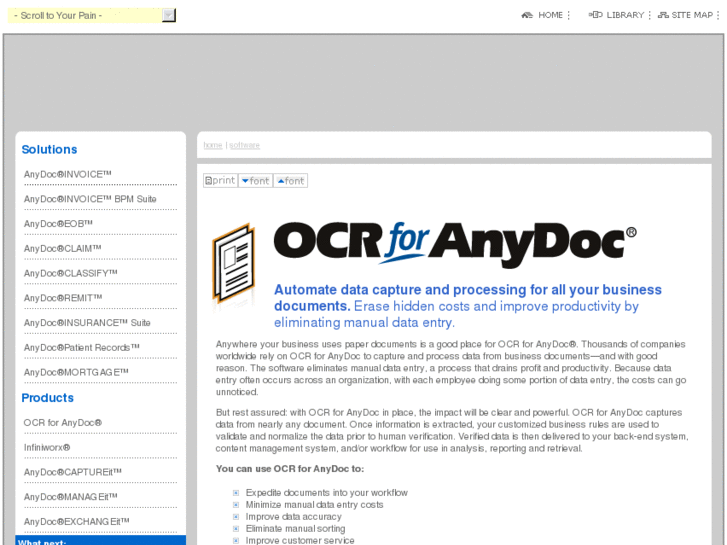The height and width of the screenshot is (545, 727).
Task: Open the LIBRARY navigation link
Action: point(625,15)
